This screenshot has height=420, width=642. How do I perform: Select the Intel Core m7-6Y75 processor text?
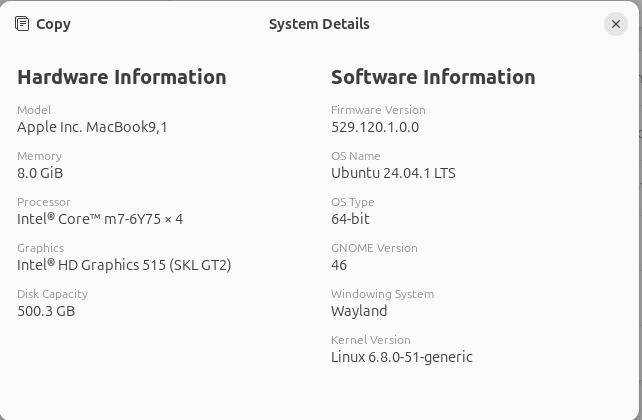[x=100, y=219]
